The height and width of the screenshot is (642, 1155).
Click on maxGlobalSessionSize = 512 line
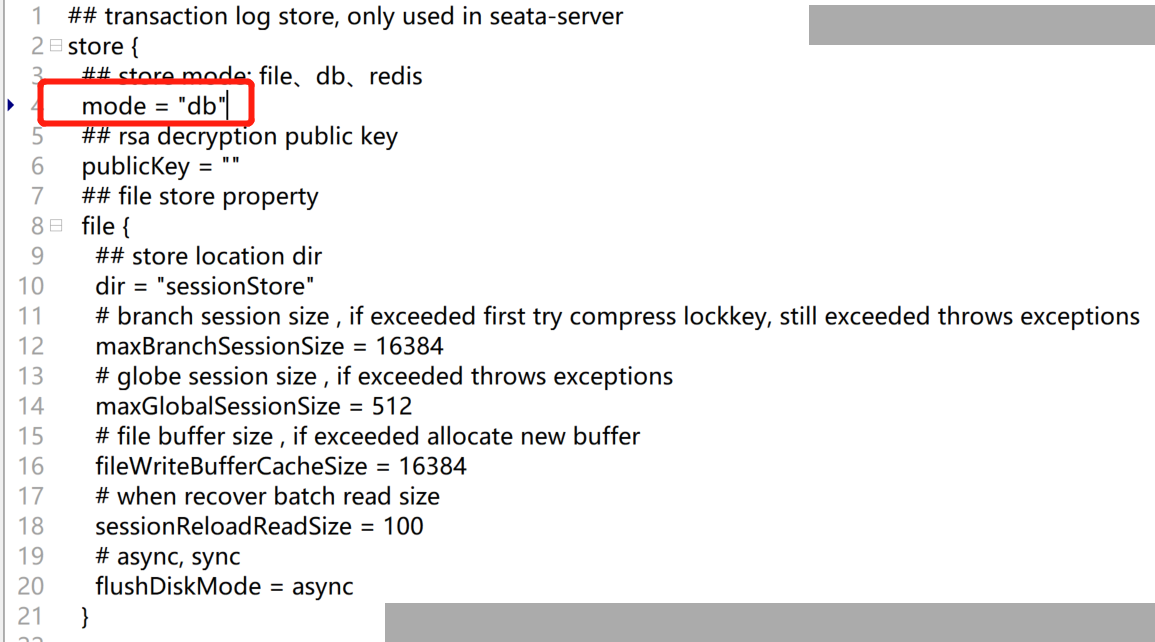point(253,406)
